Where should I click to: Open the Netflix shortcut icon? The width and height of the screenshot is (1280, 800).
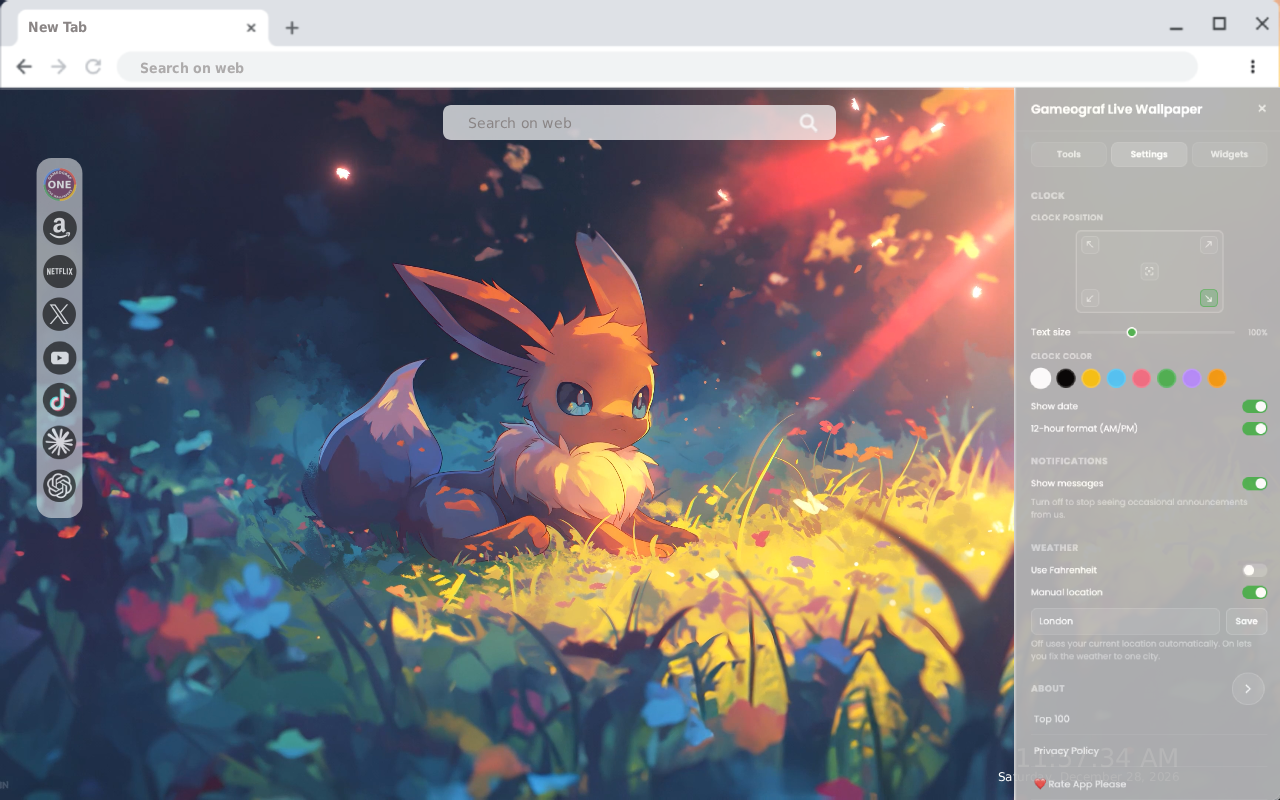[60, 271]
